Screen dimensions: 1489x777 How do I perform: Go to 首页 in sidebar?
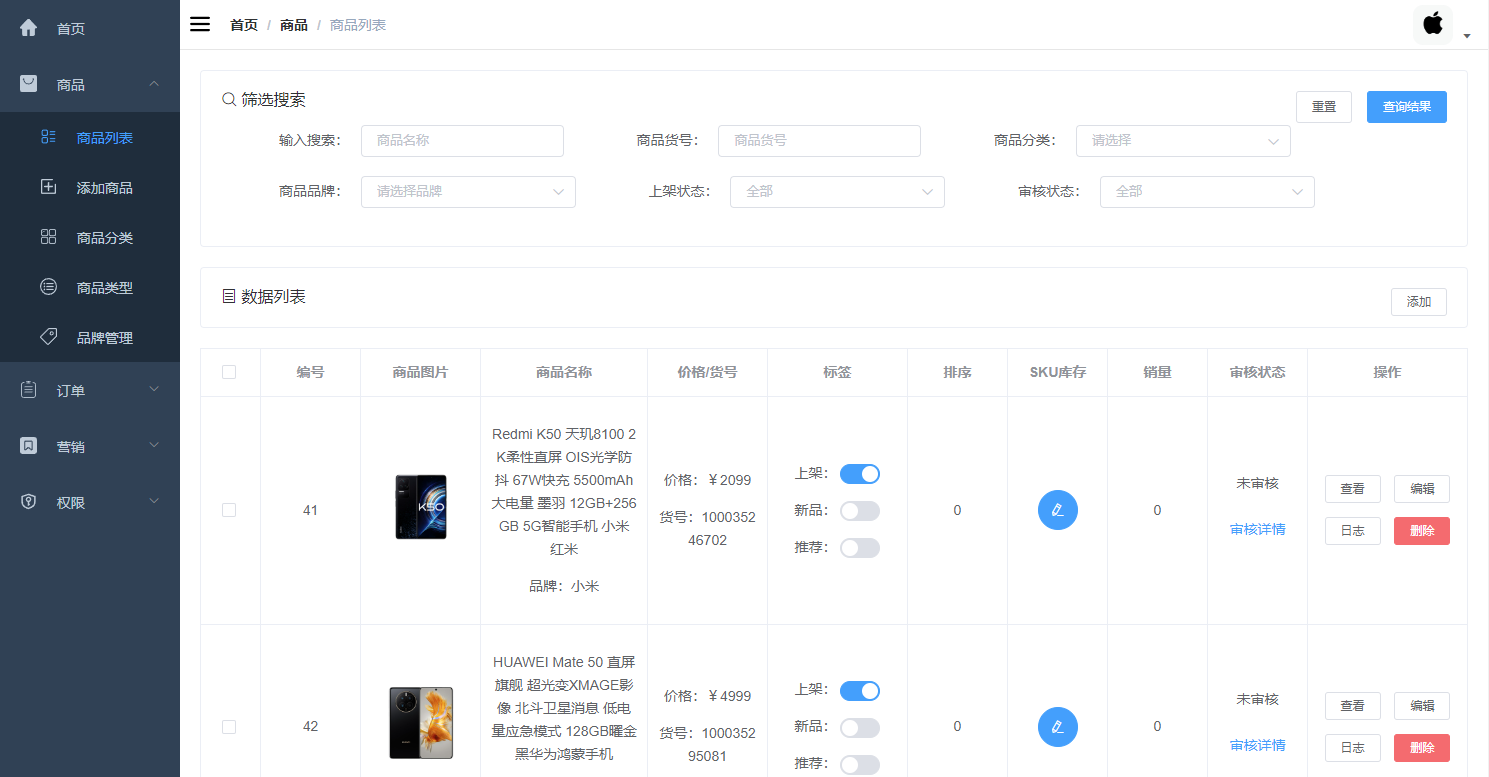(x=90, y=28)
